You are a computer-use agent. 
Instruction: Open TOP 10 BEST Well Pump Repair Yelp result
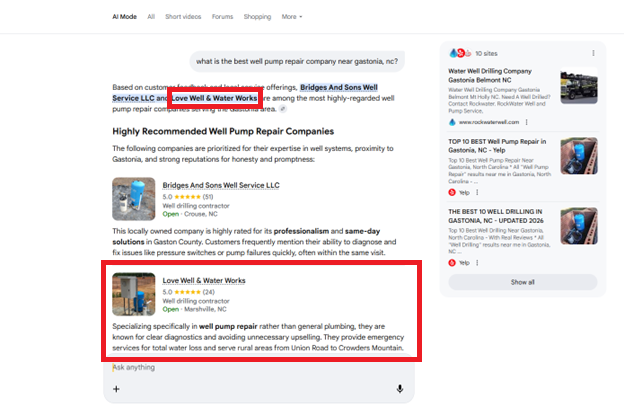pyautogui.click(x=497, y=146)
